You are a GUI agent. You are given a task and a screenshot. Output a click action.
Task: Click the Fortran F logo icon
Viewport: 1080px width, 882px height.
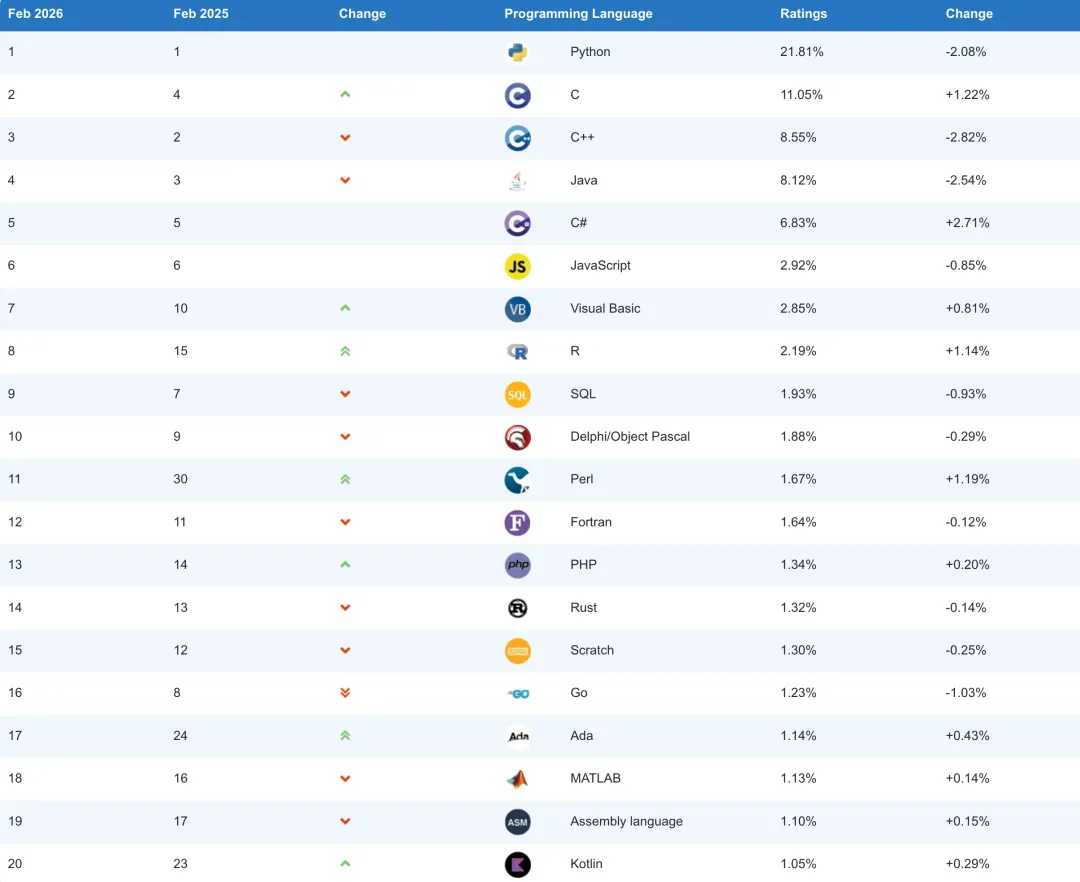pos(517,523)
